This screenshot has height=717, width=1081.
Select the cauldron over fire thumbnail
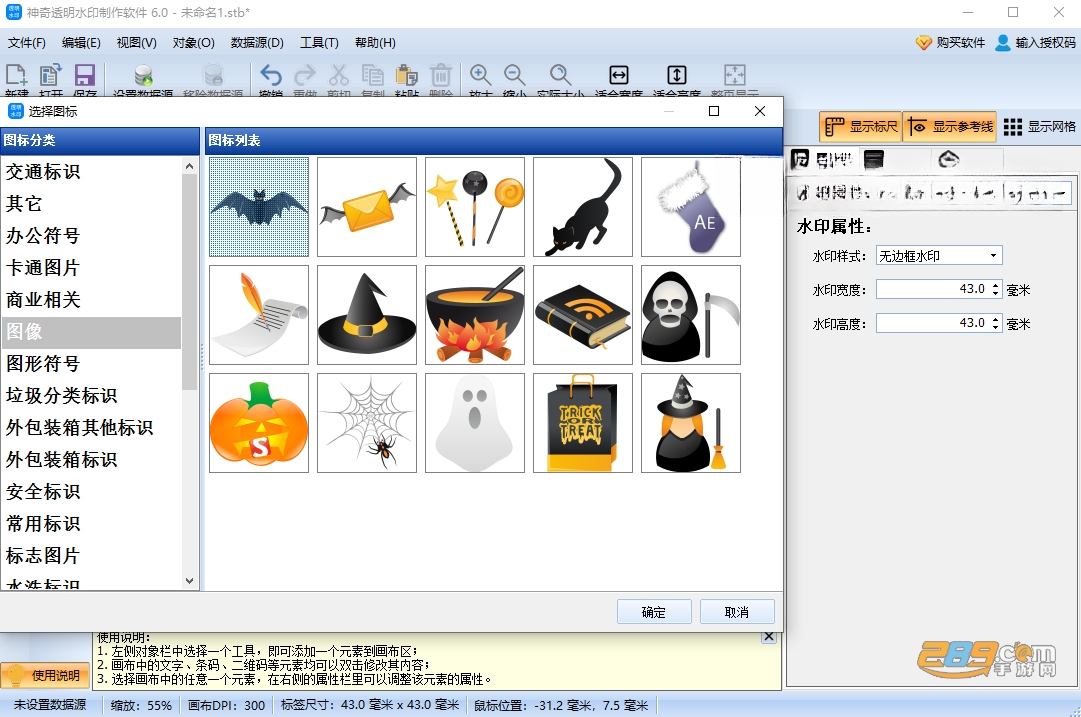click(475, 315)
